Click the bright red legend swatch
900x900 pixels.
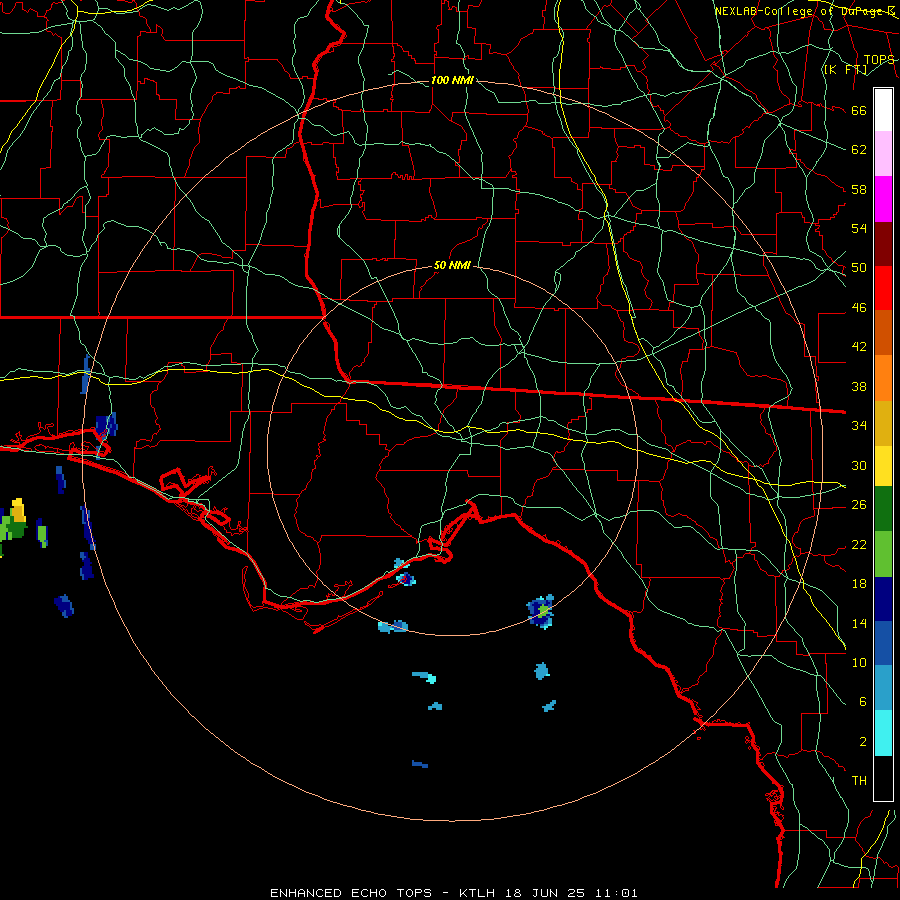click(x=883, y=288)
